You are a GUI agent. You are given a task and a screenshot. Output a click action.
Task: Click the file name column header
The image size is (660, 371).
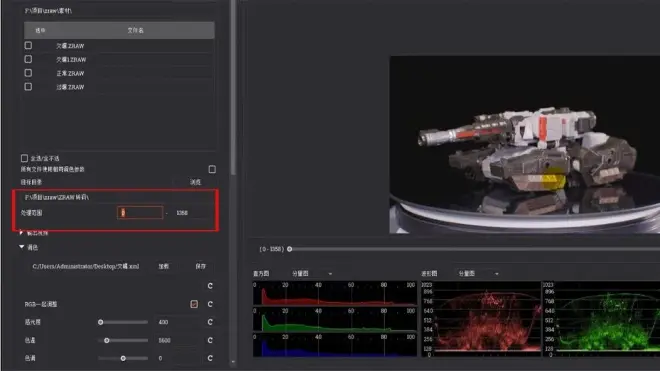click(136, 30)
